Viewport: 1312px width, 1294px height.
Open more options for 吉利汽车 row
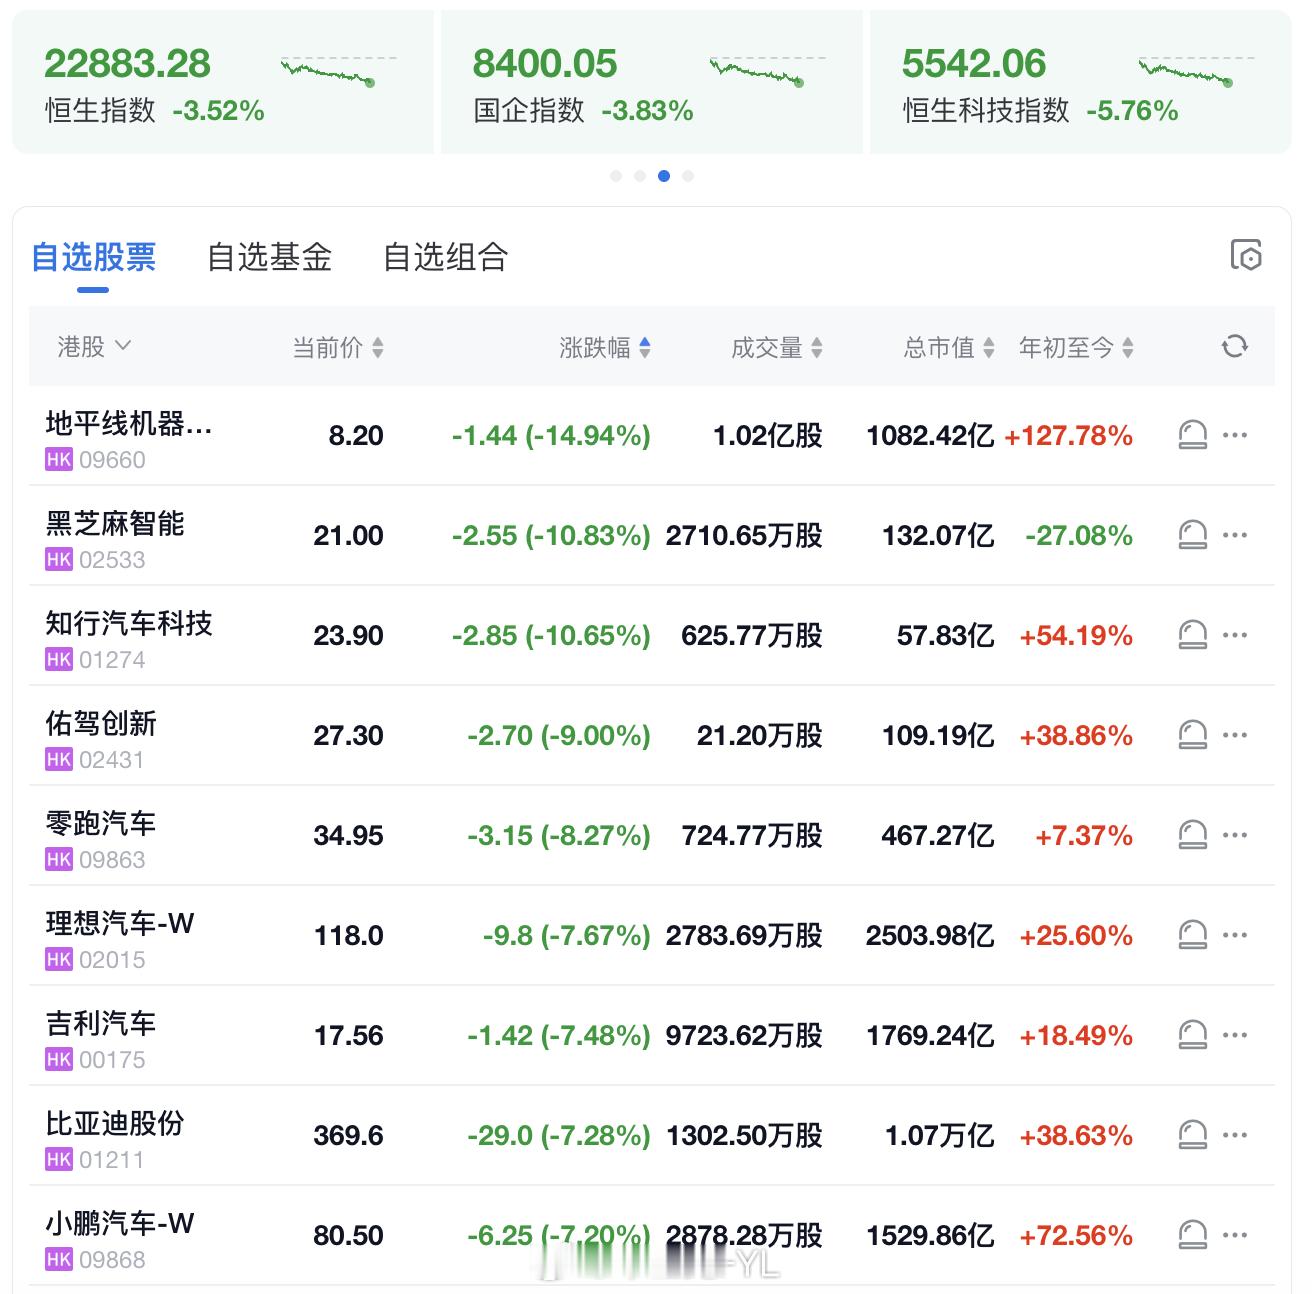pyautogui.click(x=1235, y=1035)
